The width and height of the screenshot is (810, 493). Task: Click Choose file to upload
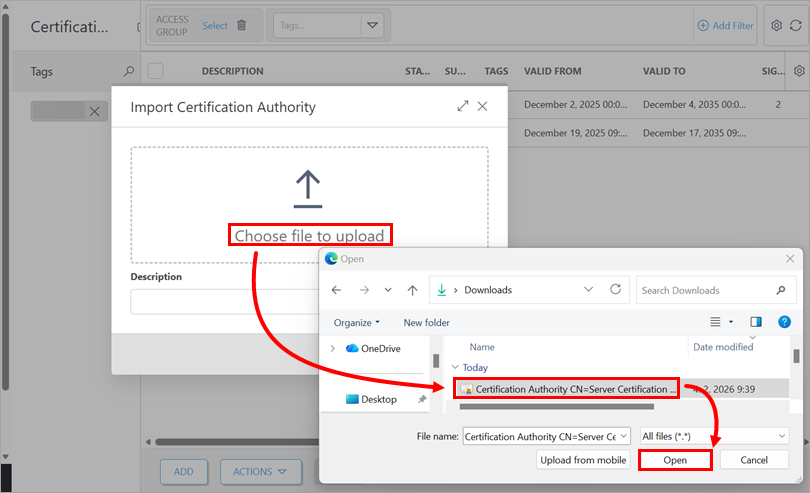tap(309, 236)
